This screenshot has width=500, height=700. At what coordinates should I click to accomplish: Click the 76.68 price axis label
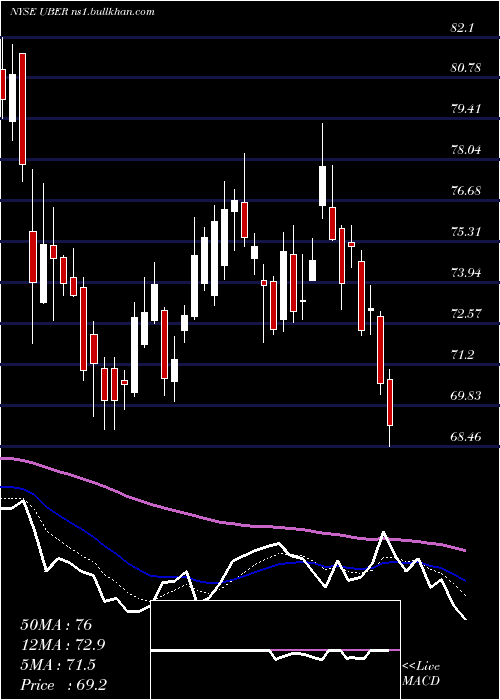466,191
